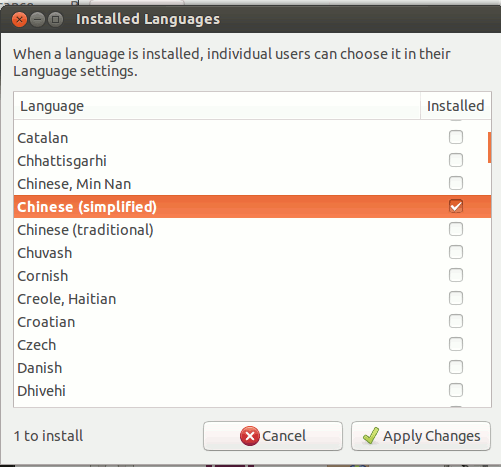Tick the Chuvash installed checkbox

coord(456,252)
